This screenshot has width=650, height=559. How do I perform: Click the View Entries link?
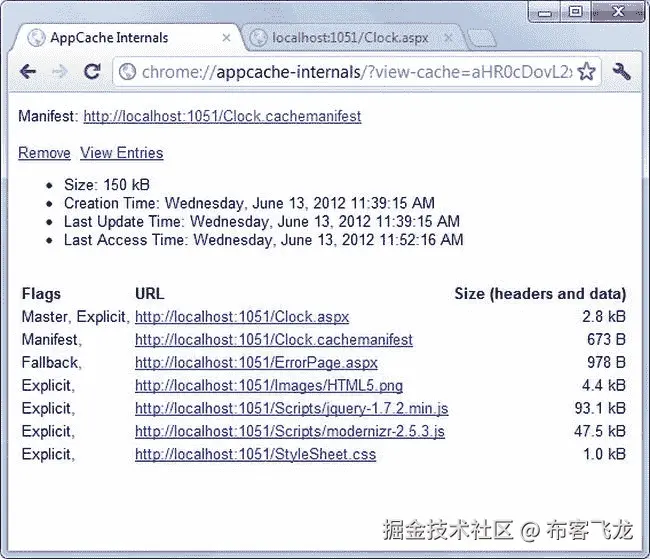(x=121, y=153)
